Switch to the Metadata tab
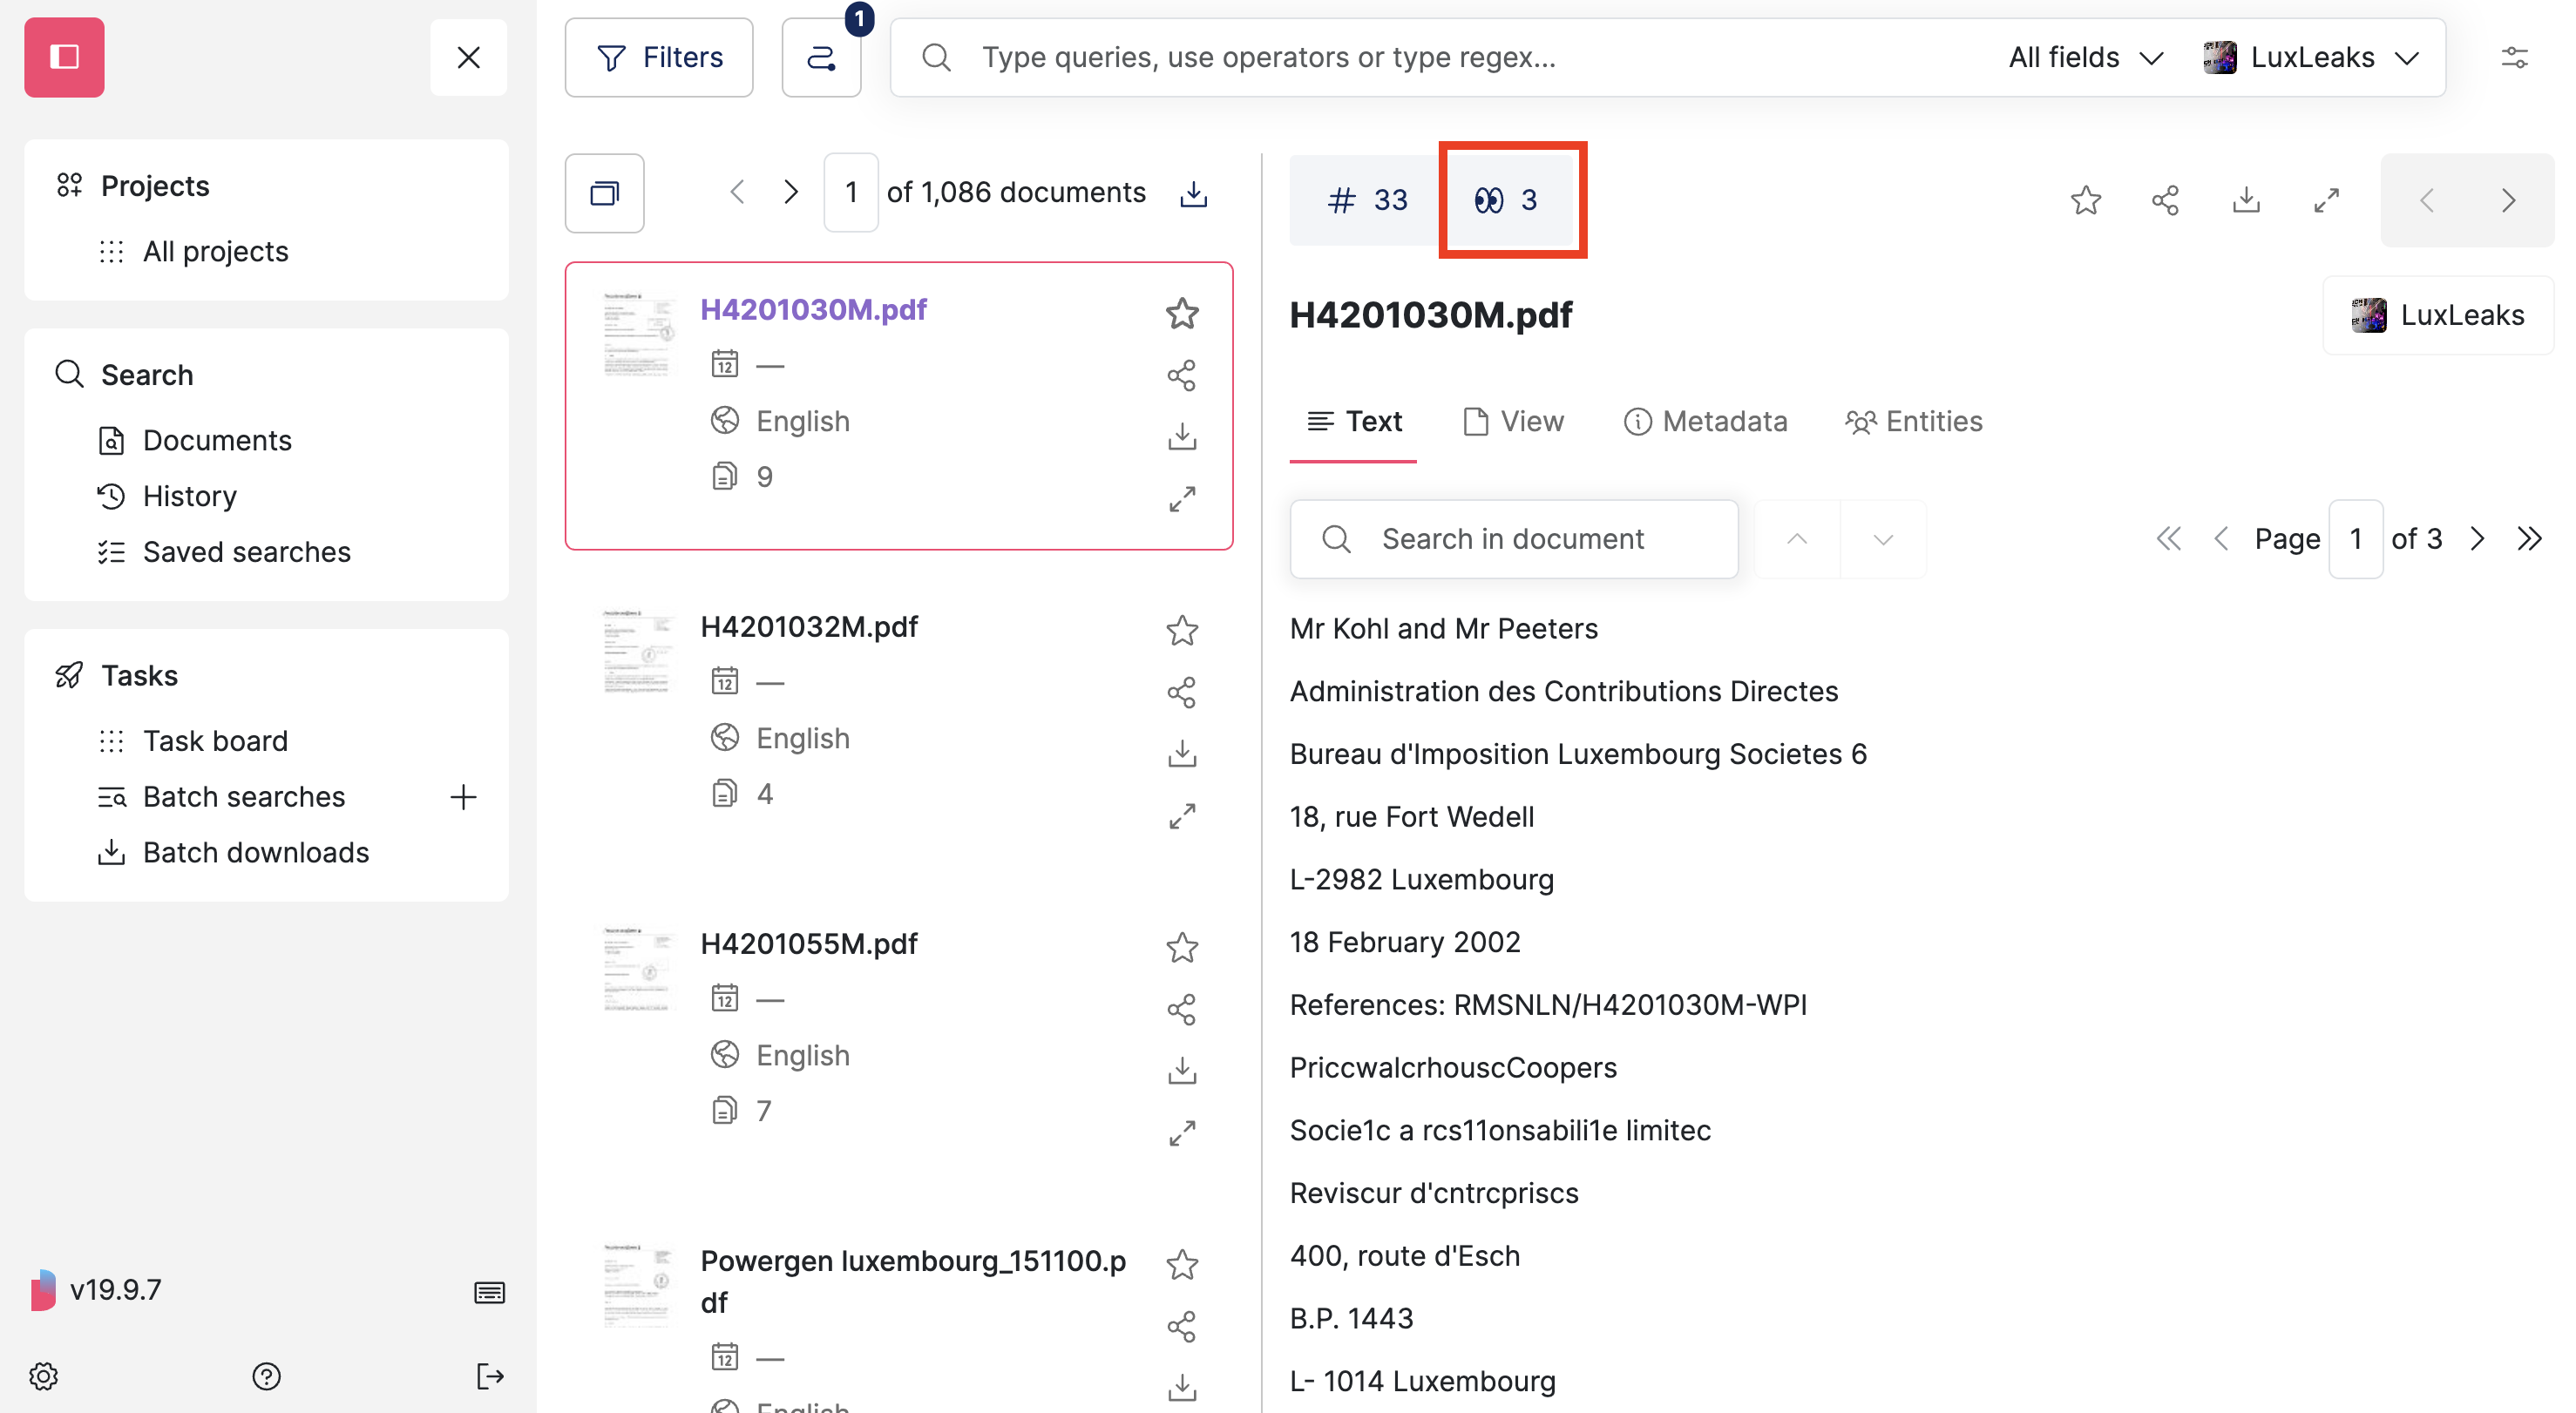 (1706, 422)
